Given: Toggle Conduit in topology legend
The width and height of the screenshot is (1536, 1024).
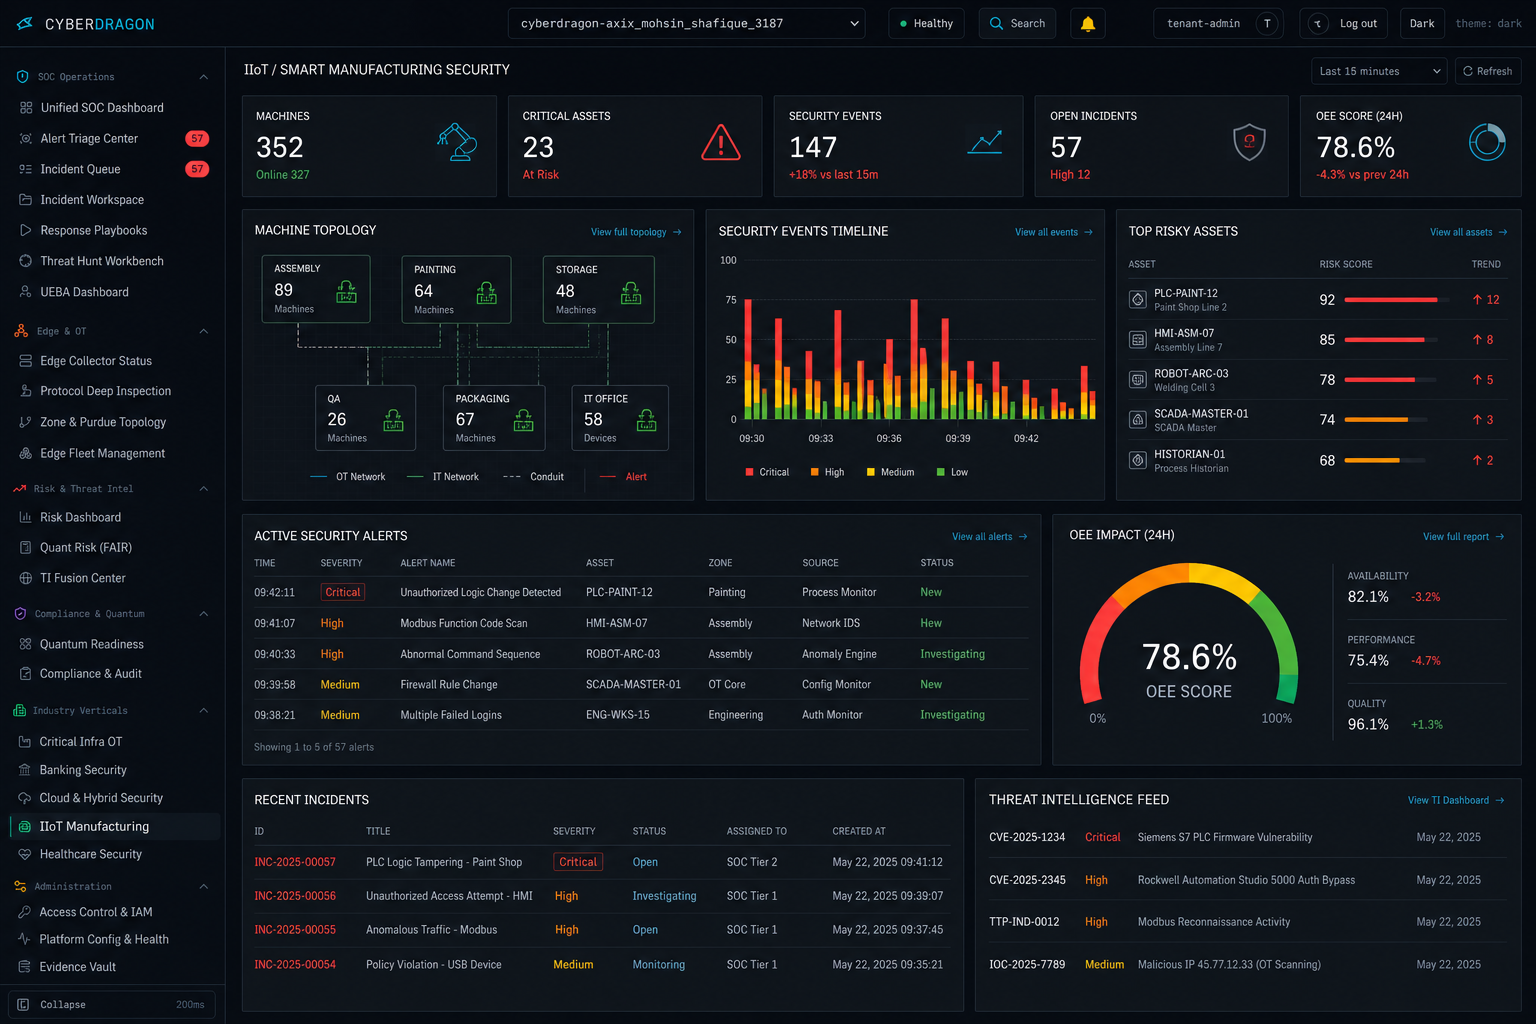Looking at the screenshot, I should pos(533,477).
